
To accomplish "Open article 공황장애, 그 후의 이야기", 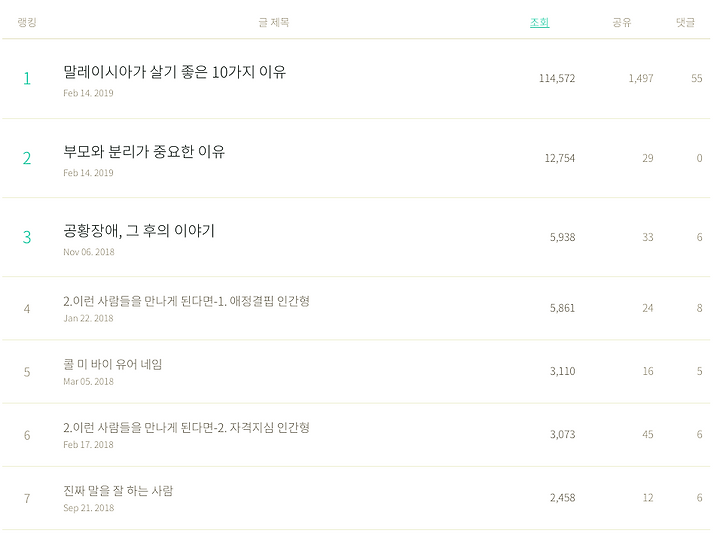I will pyautogui.click(x=139, y=231).
